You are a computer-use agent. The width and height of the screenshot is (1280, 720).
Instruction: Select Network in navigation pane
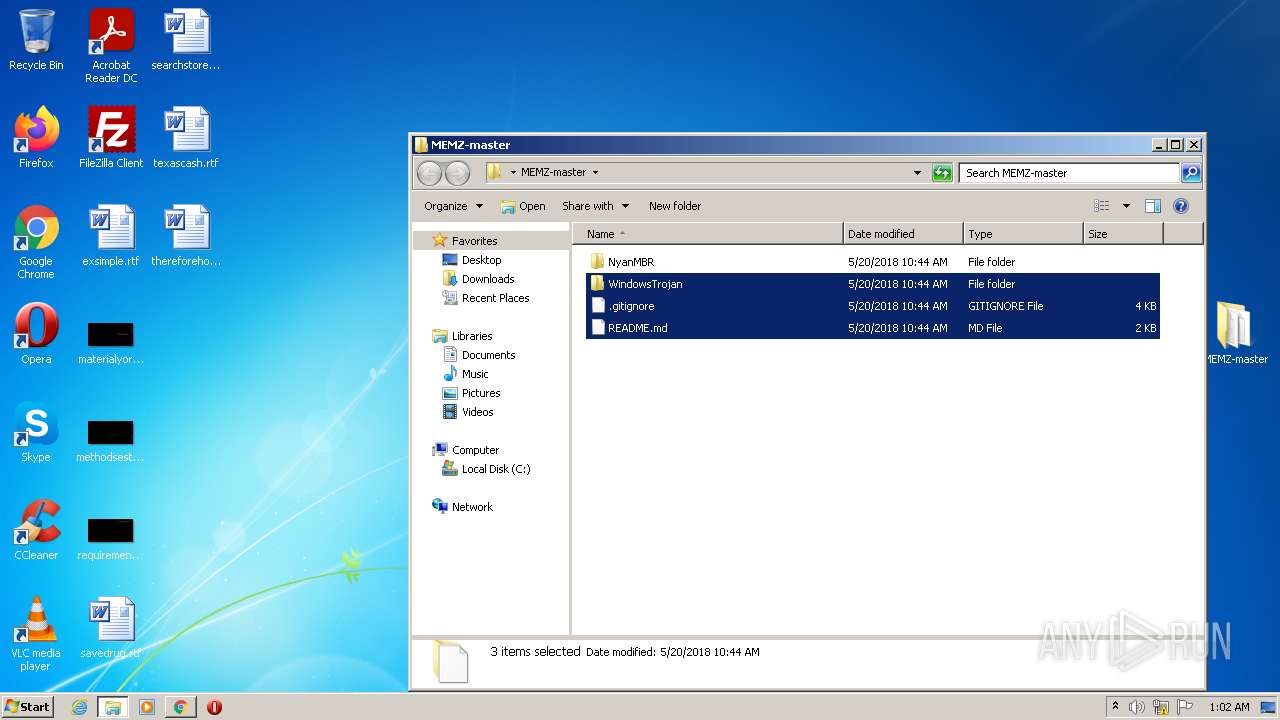point(472,507)
